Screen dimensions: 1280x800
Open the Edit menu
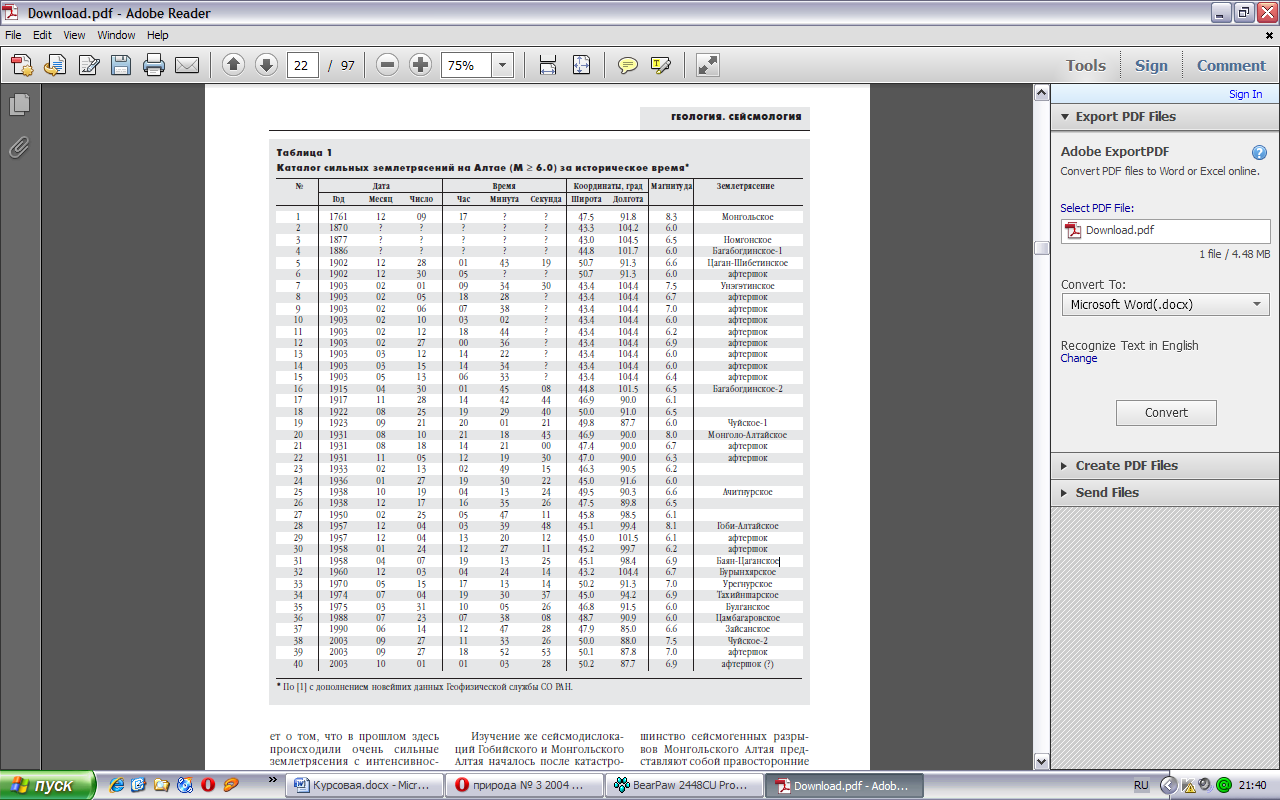coord(42,35)
